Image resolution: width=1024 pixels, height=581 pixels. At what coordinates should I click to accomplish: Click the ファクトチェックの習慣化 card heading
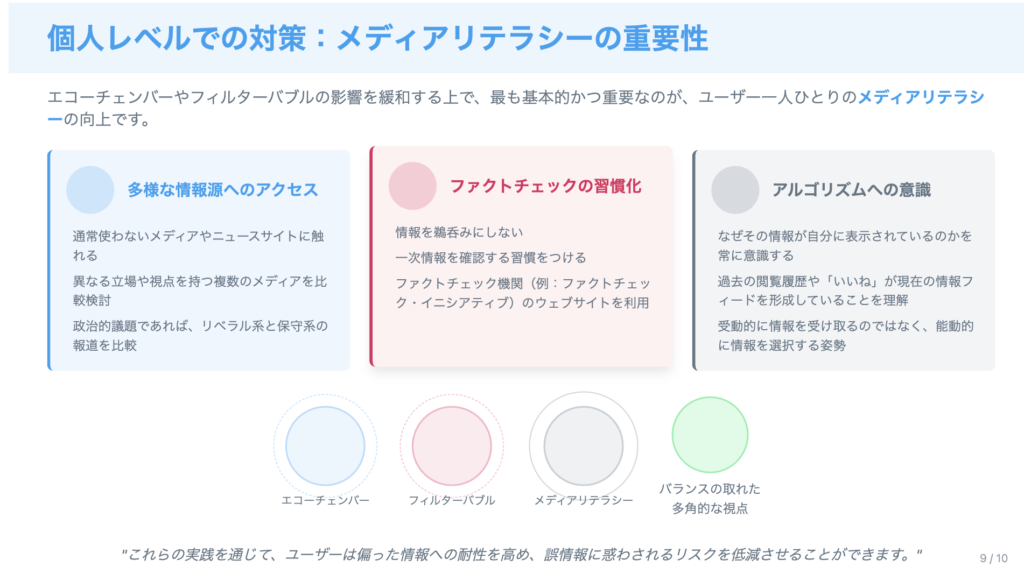tap(545, 186)
